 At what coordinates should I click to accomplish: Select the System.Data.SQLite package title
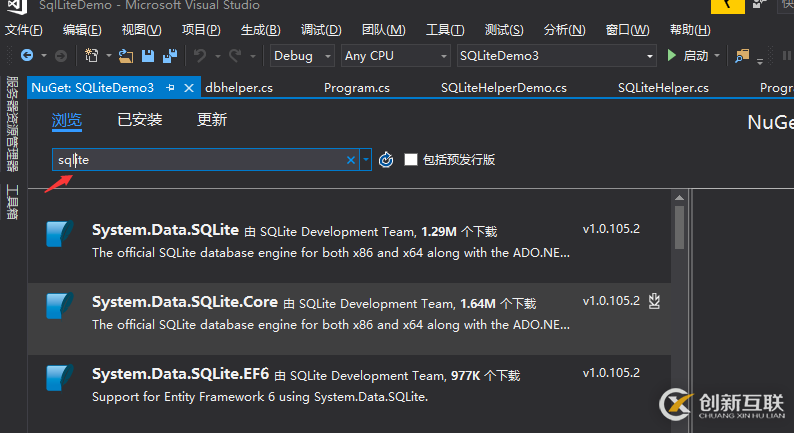(165, 230)
